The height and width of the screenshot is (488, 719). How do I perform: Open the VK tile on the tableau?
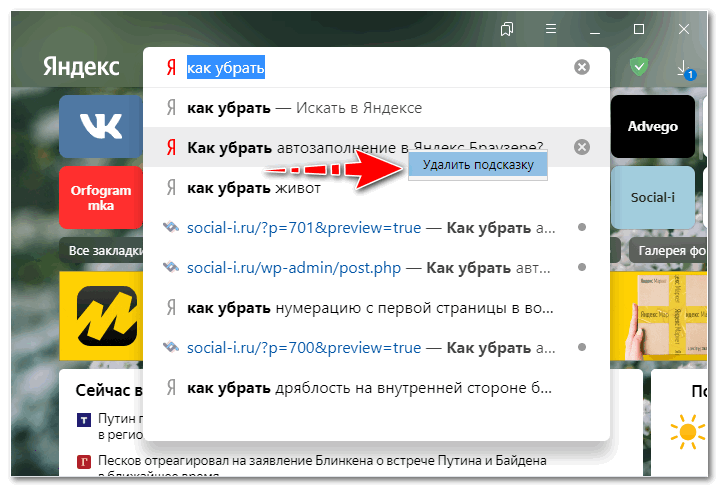coord(101,126)
